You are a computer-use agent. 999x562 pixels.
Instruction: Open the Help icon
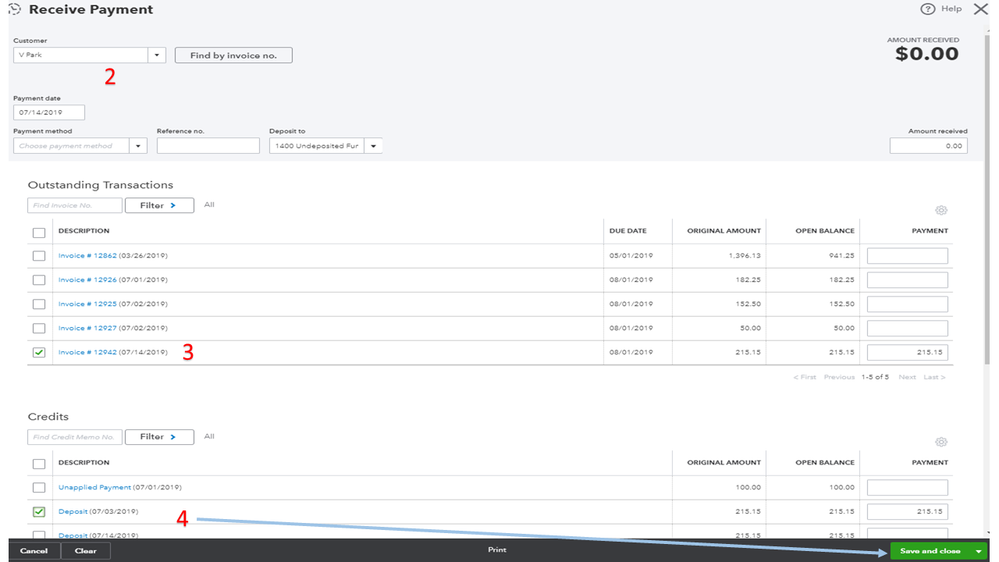click(x=927, y=9)
